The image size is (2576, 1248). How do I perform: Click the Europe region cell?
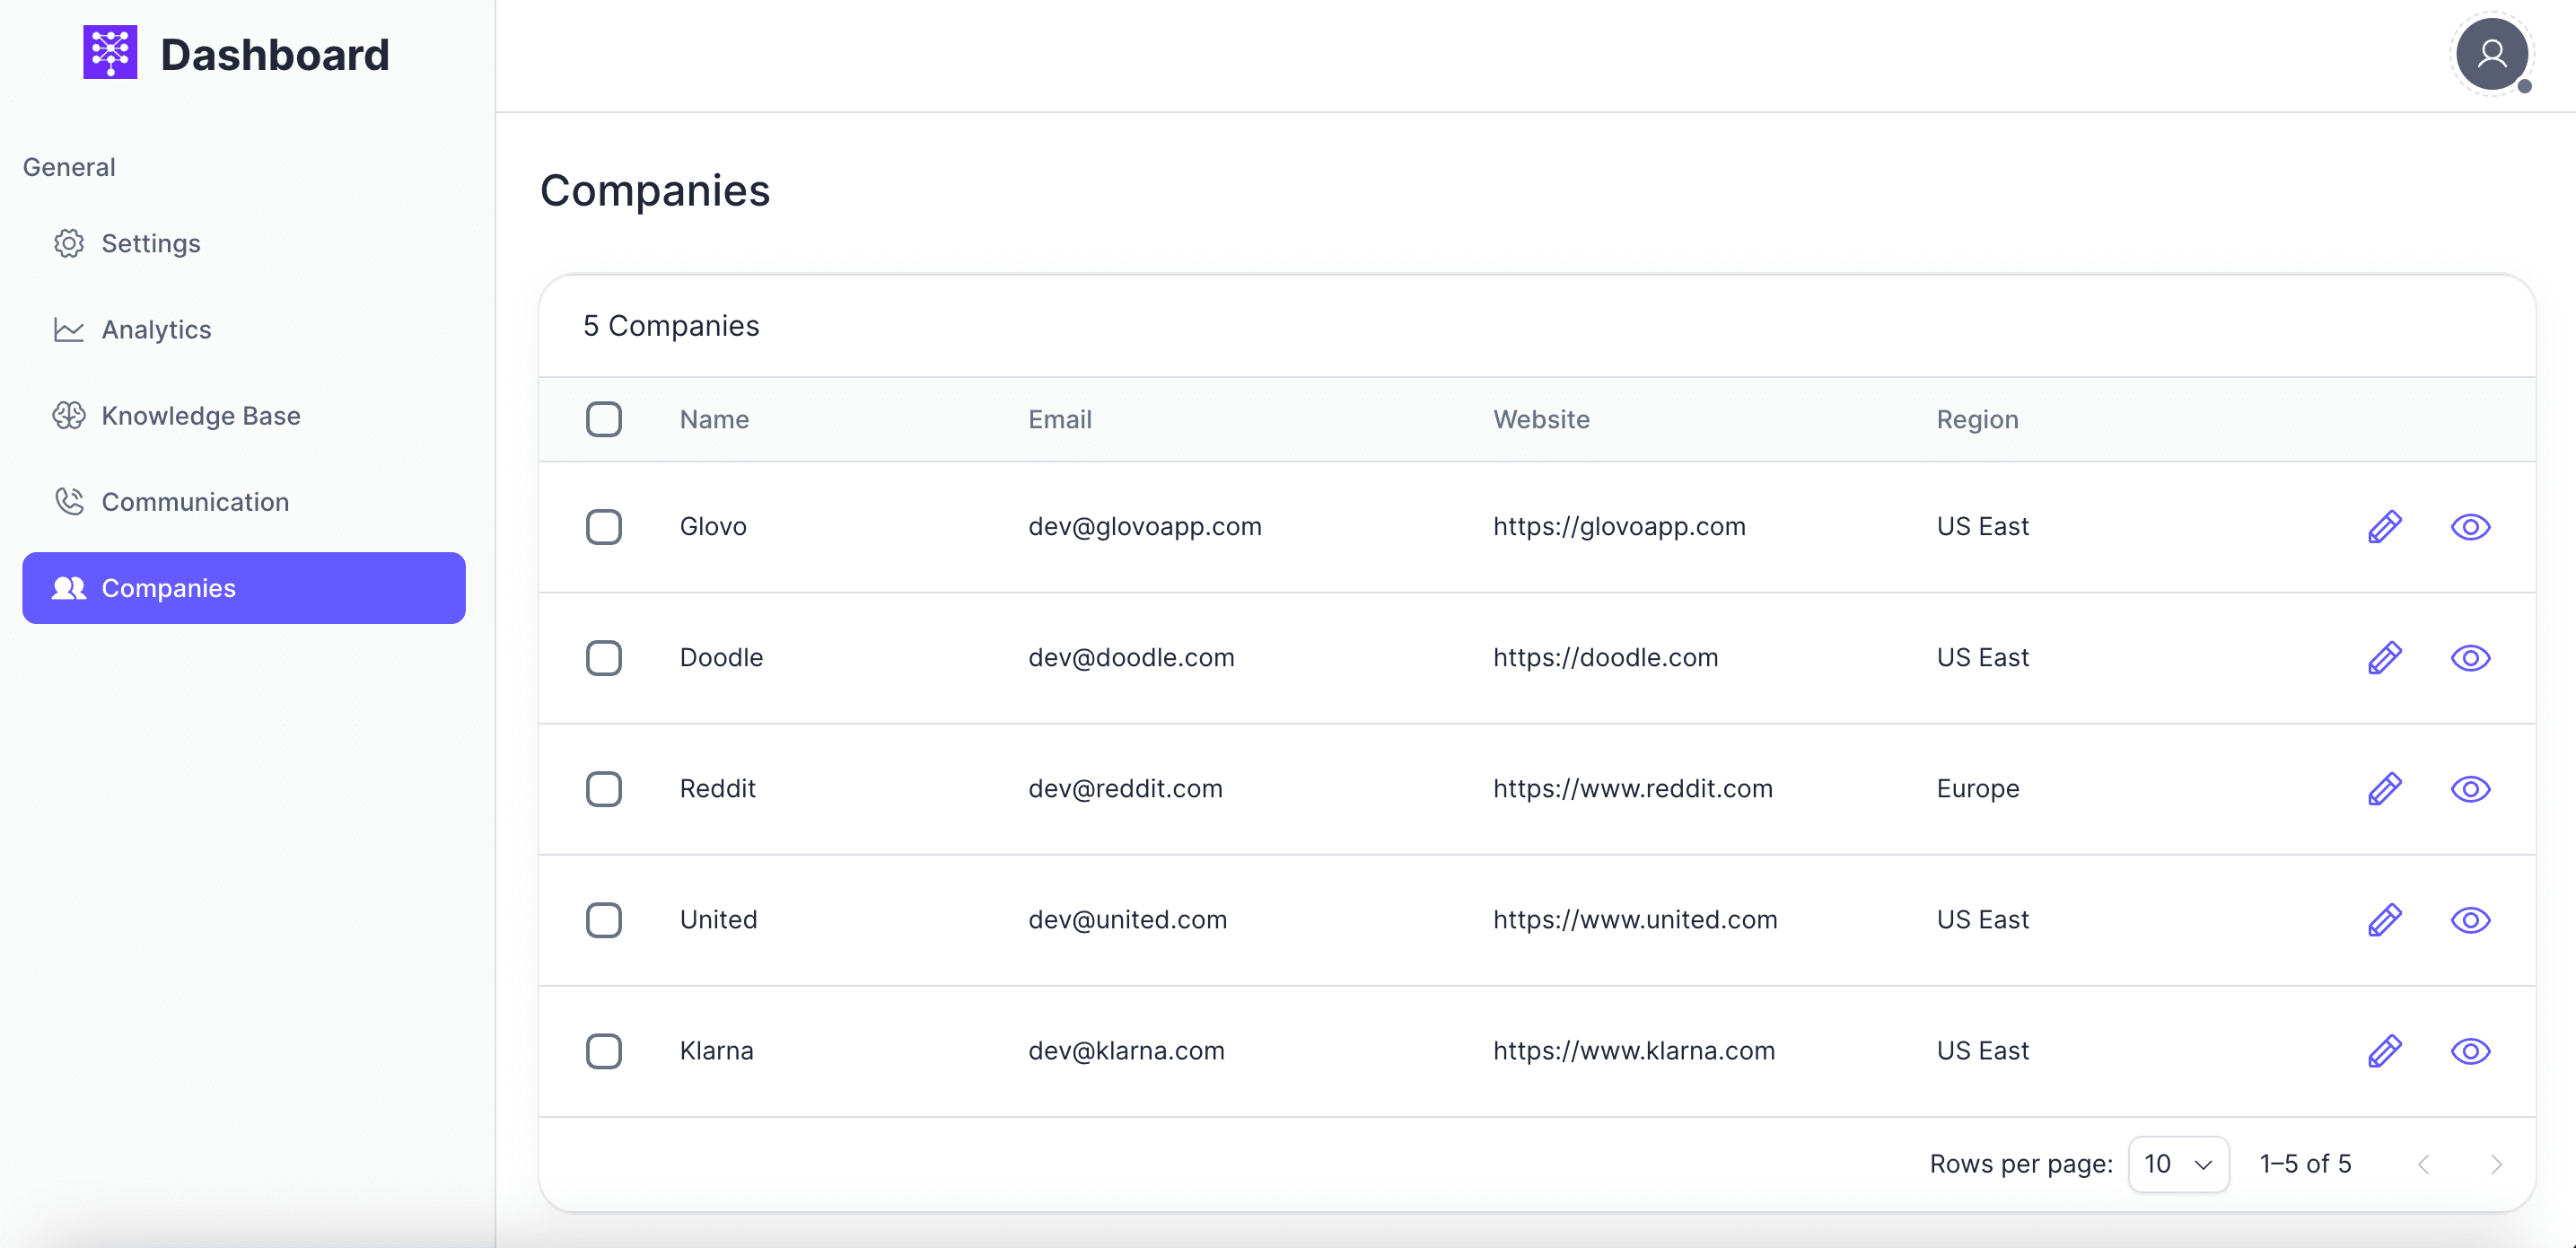(1977, 788)
